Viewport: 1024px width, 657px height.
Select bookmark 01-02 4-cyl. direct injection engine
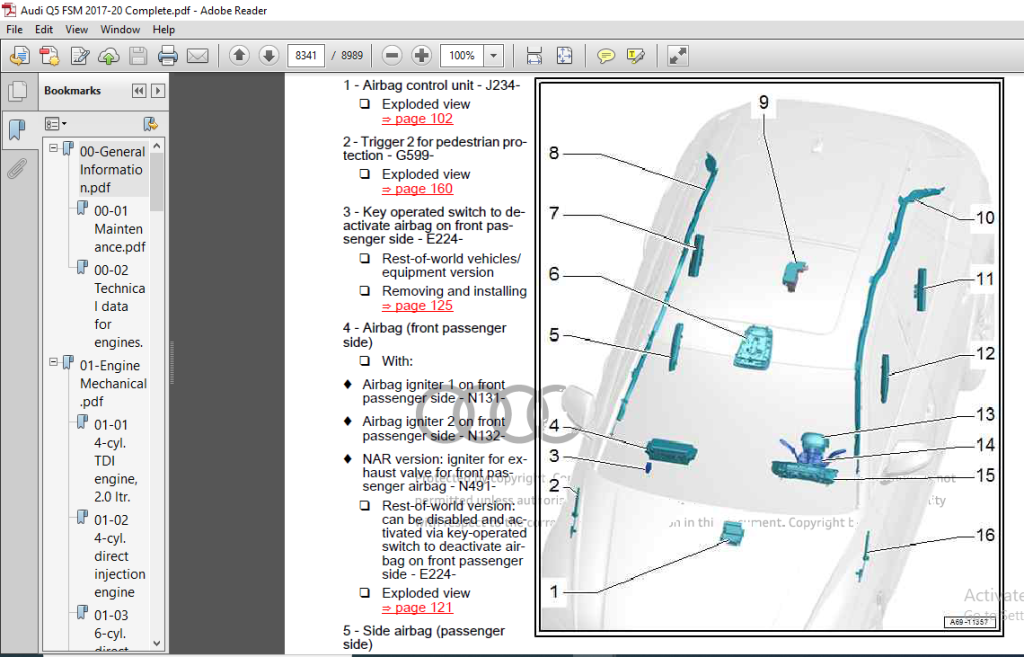pyautogui.click(x=120, y=556)
